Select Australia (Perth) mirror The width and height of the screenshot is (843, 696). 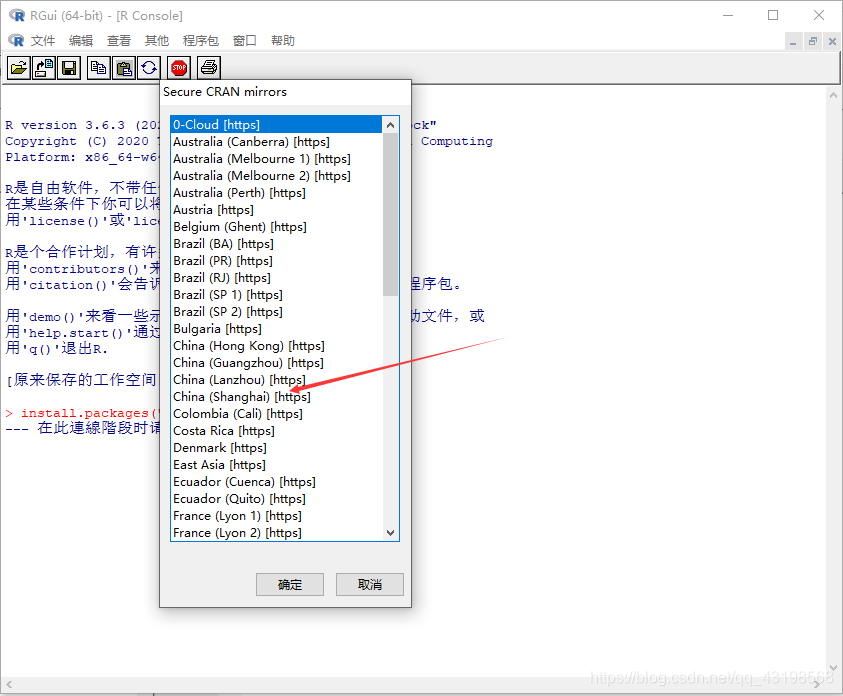(x=276, y=192)
